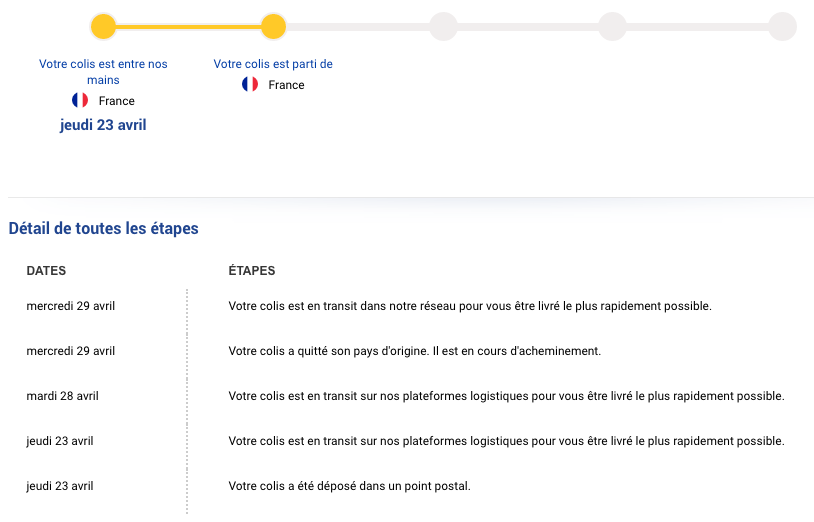
Task: Select the 'mardi 28 avril' date entry
Action: tap(62, 396)
